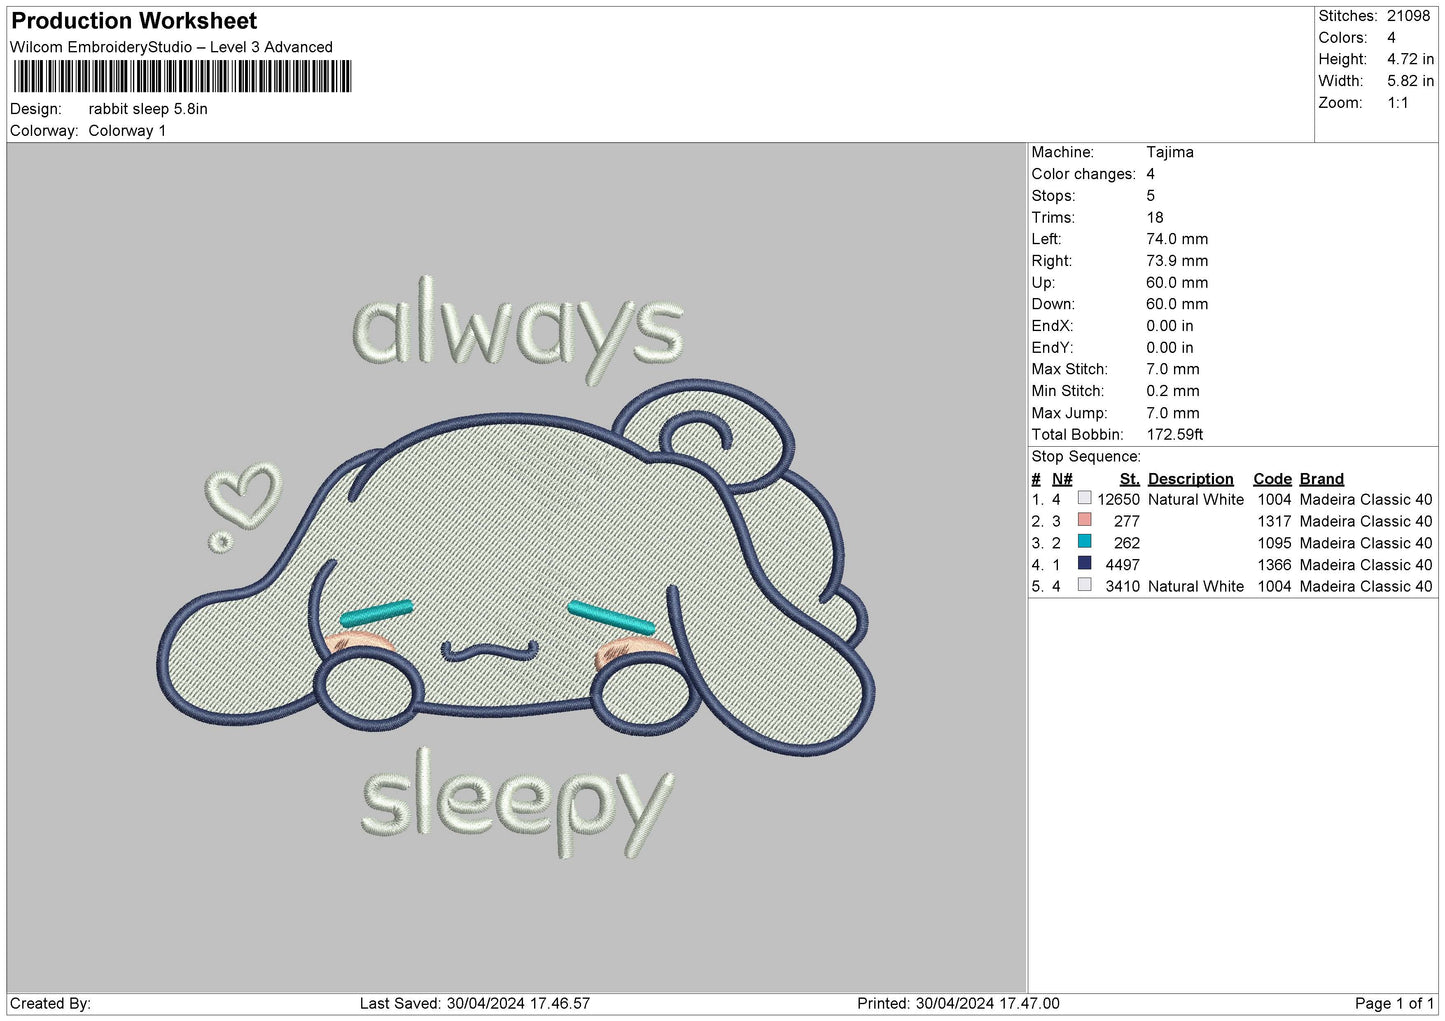This screenshot has height=1021, width=1445.
Task: Click the Left value 74.0 mm
Action: (1177, 239)
